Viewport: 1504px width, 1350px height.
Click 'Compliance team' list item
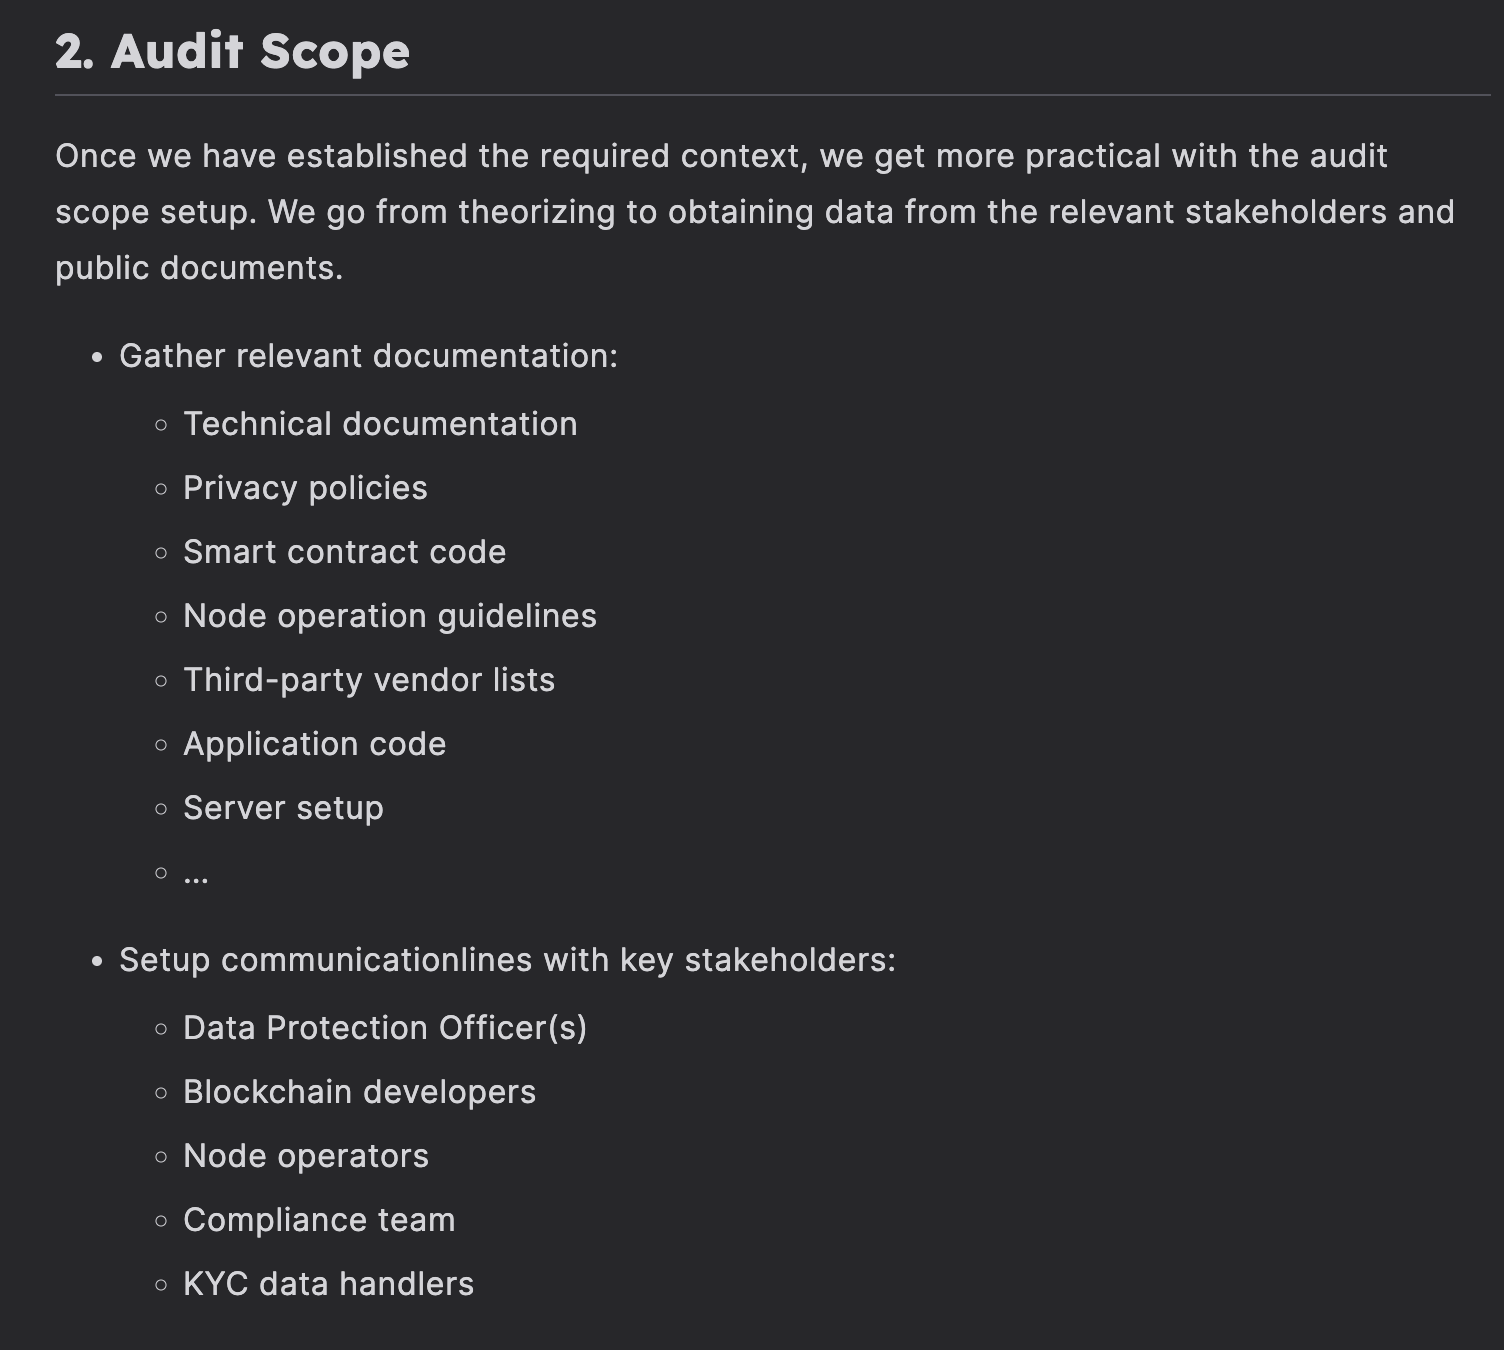tap(319, 1220)
